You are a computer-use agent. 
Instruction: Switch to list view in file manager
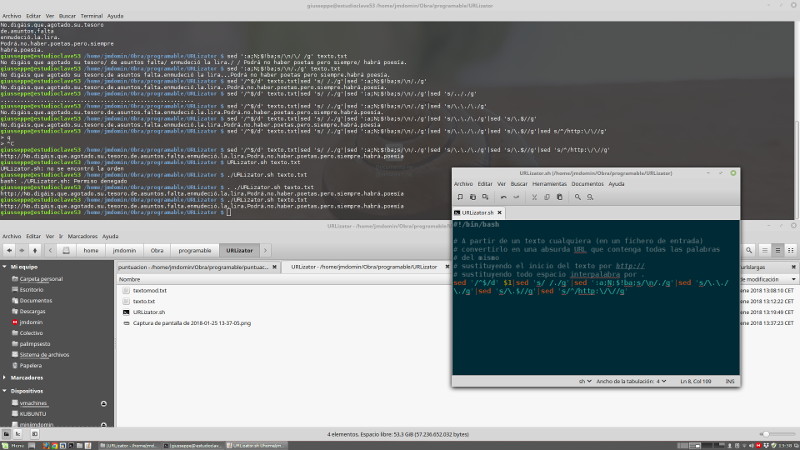[778, 250]
